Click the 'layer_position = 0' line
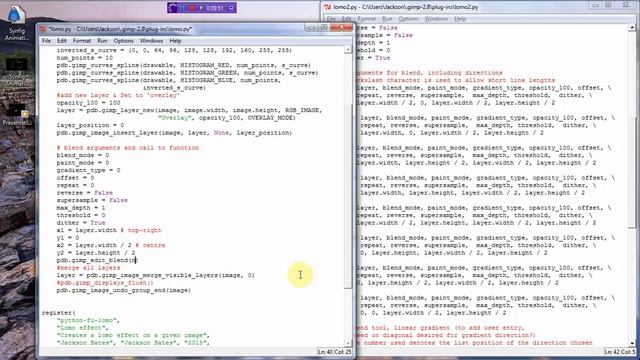 (x=90, y=125)
